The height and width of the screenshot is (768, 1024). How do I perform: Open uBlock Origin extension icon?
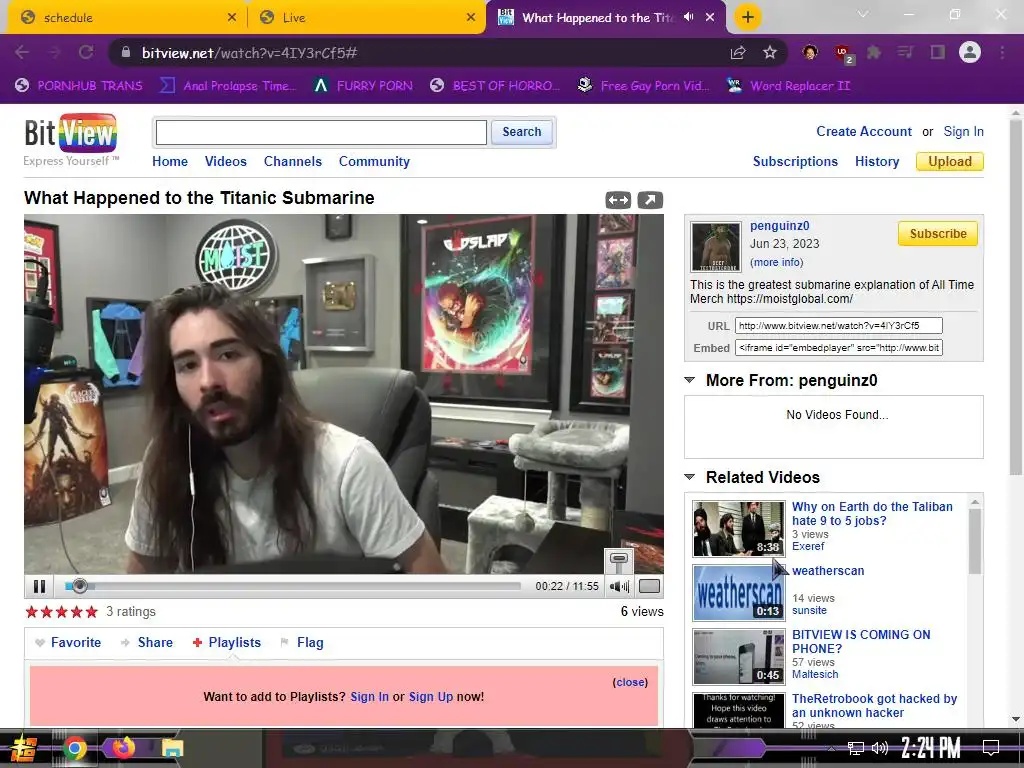click(843, 54)
